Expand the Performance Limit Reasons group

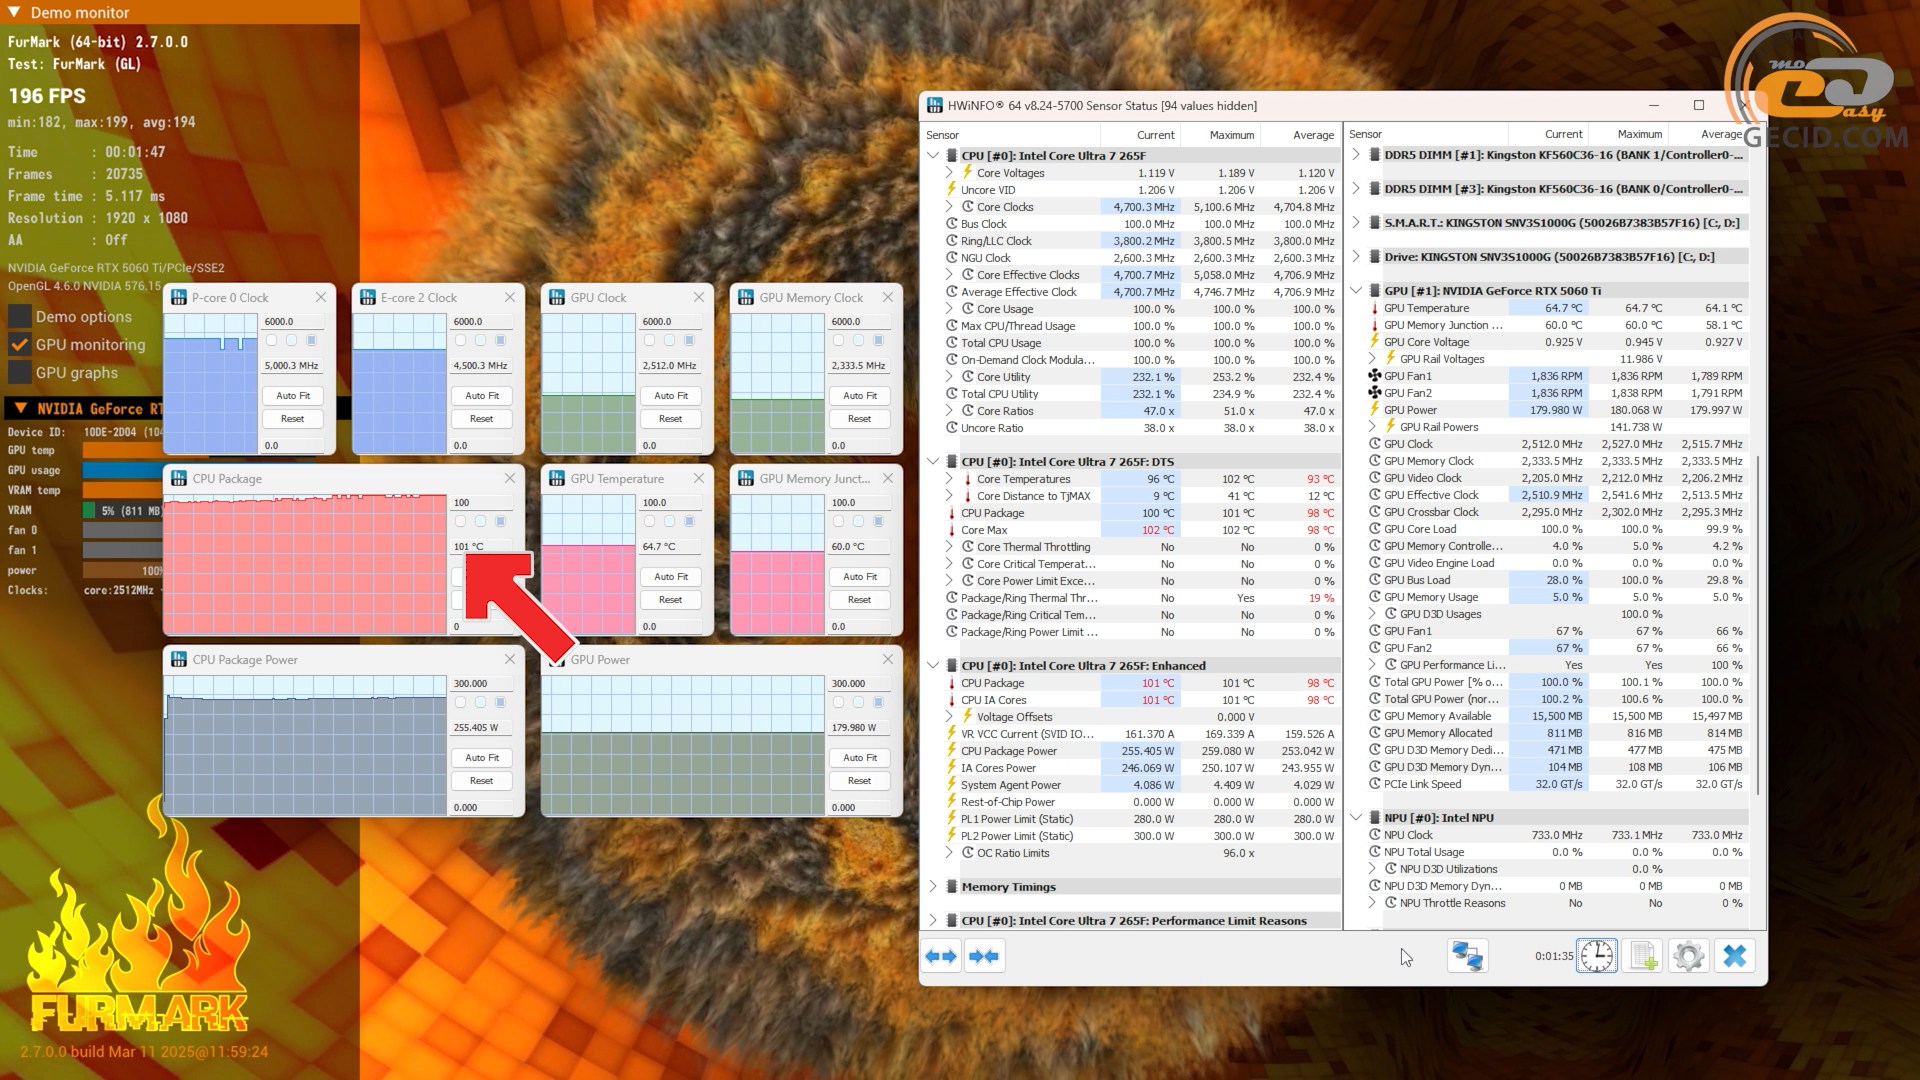[933, 920]
